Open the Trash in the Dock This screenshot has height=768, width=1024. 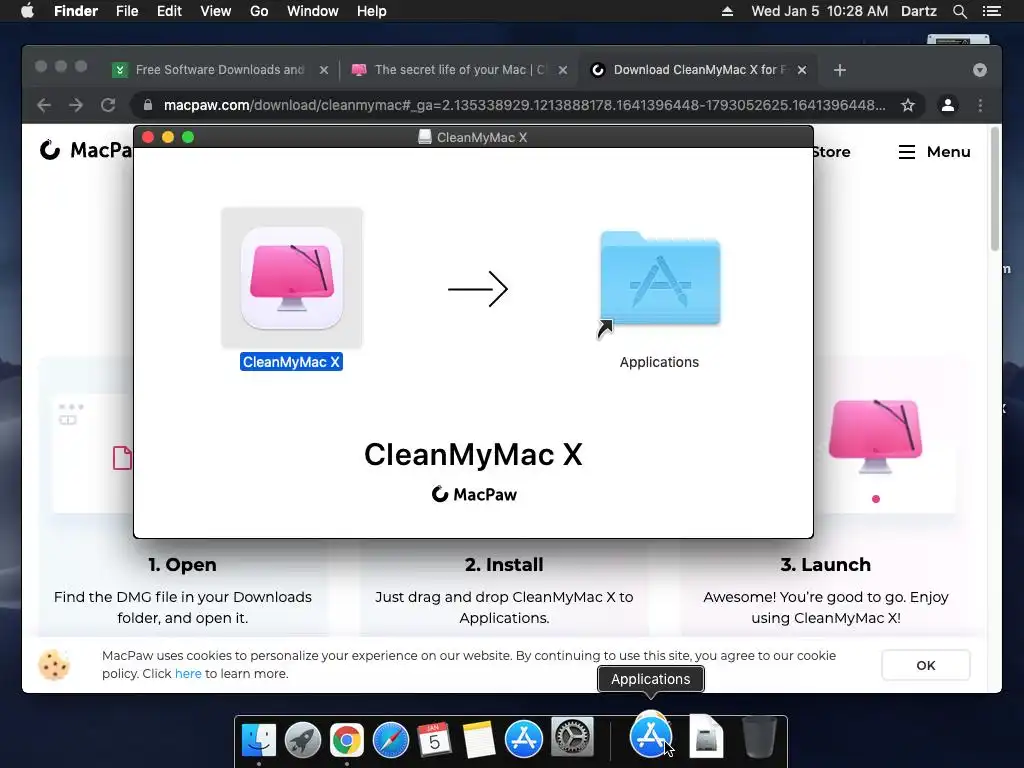pos(760,738)
